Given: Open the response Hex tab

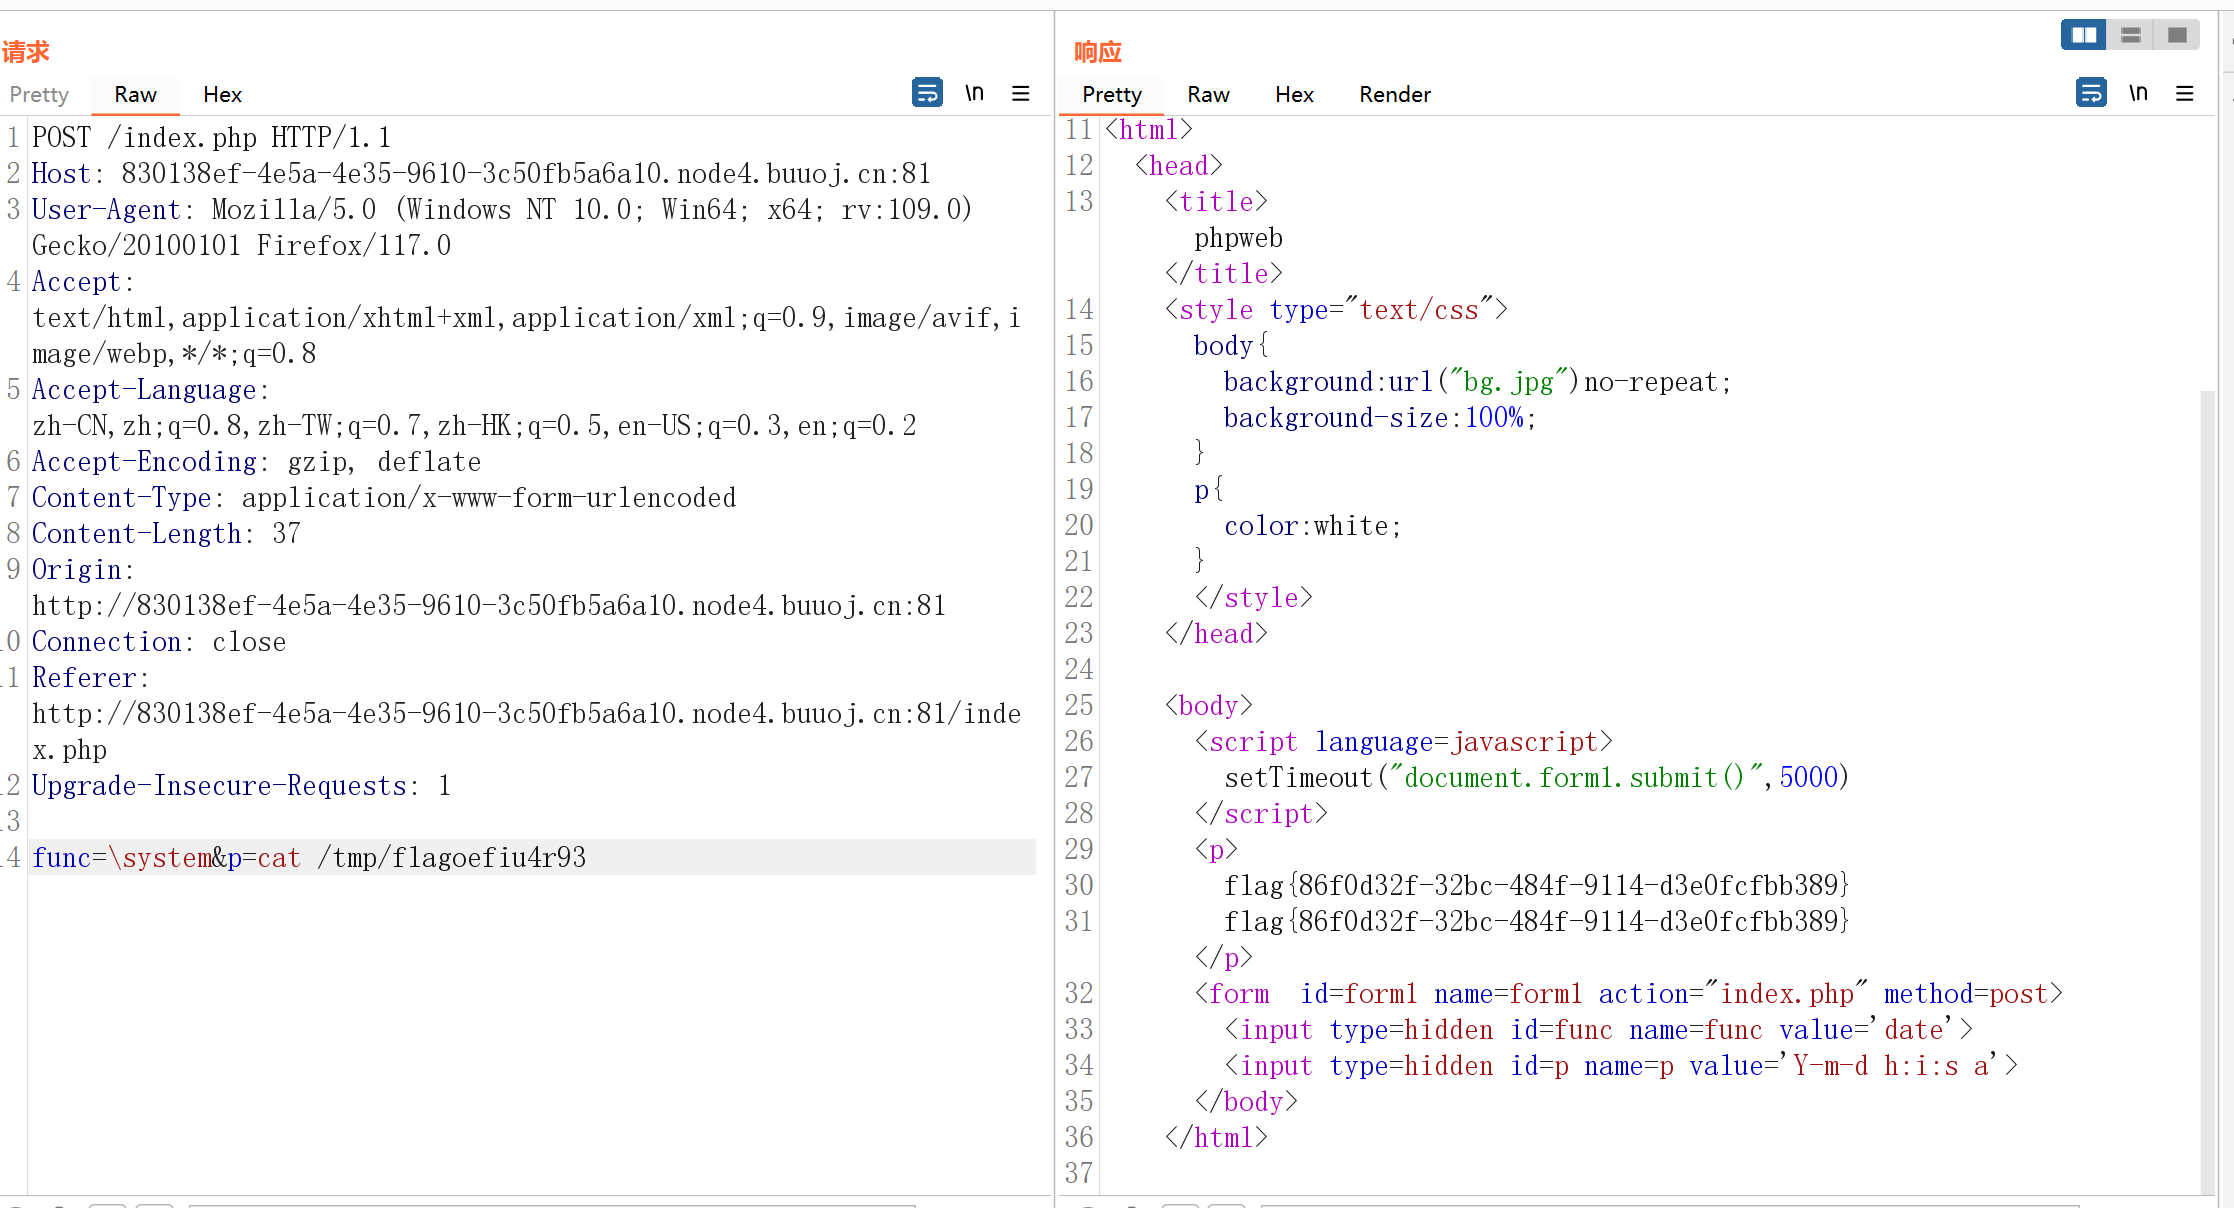Looking at the screenshot, I should tap(1294, 95).
